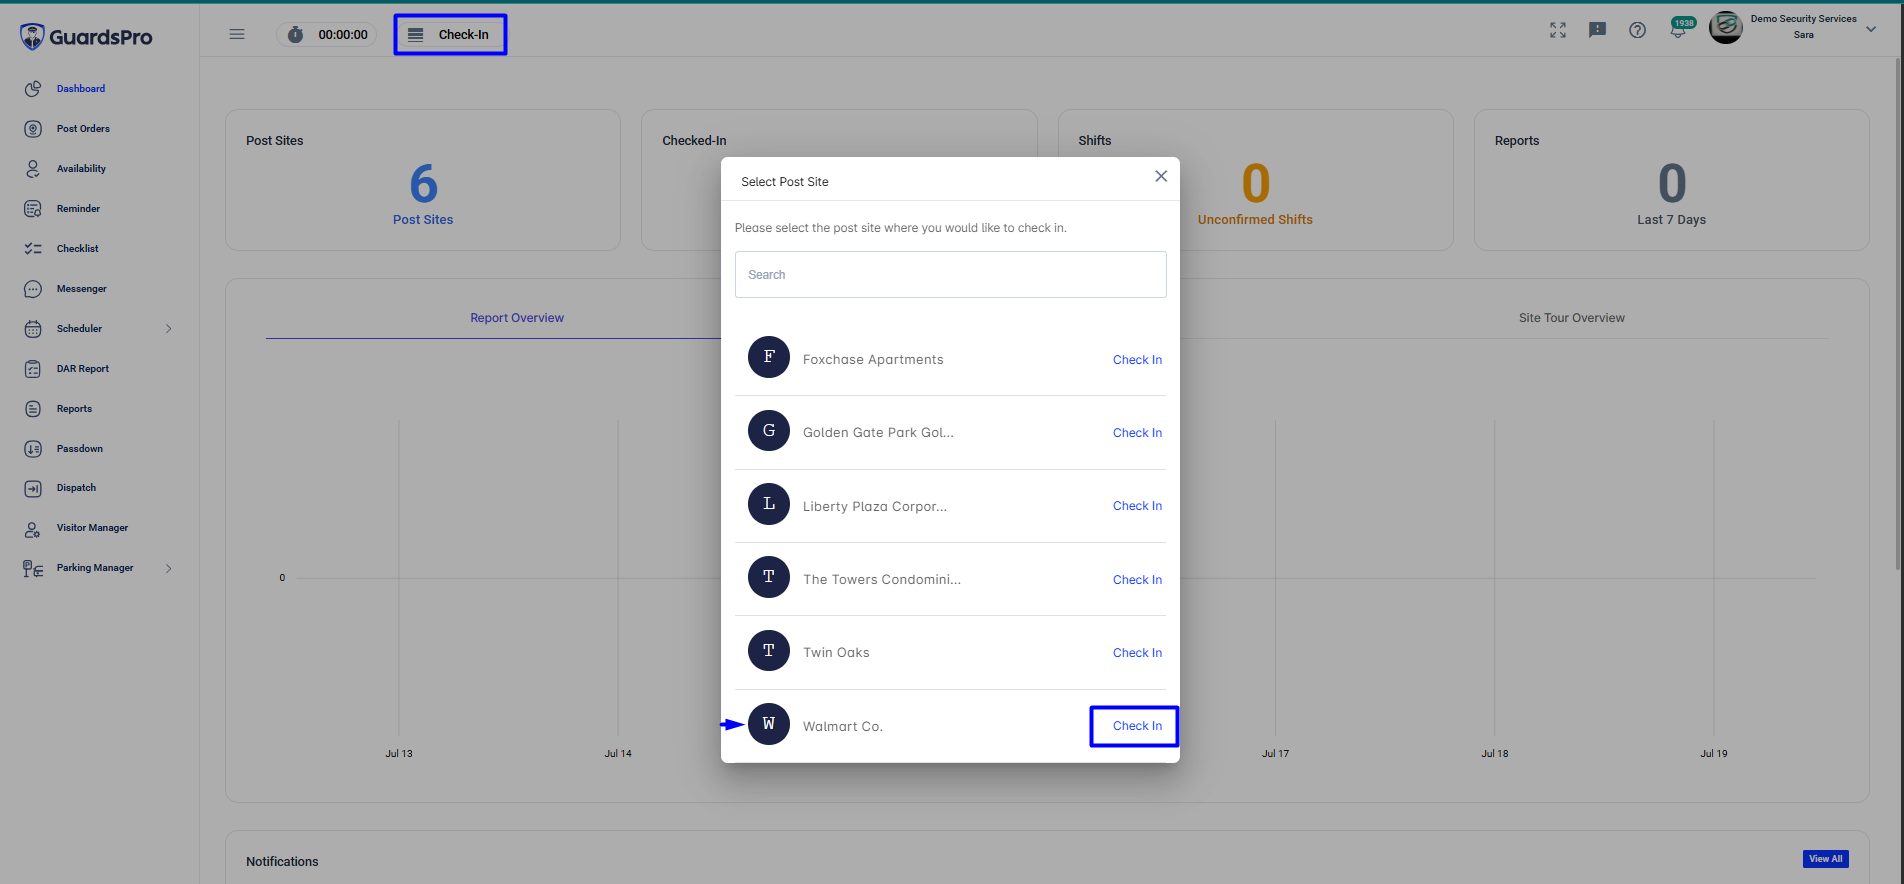Switch to the Report Overview tab
Image resolution: width=1904 pixels, height=884 pixels.
(517, 318)
